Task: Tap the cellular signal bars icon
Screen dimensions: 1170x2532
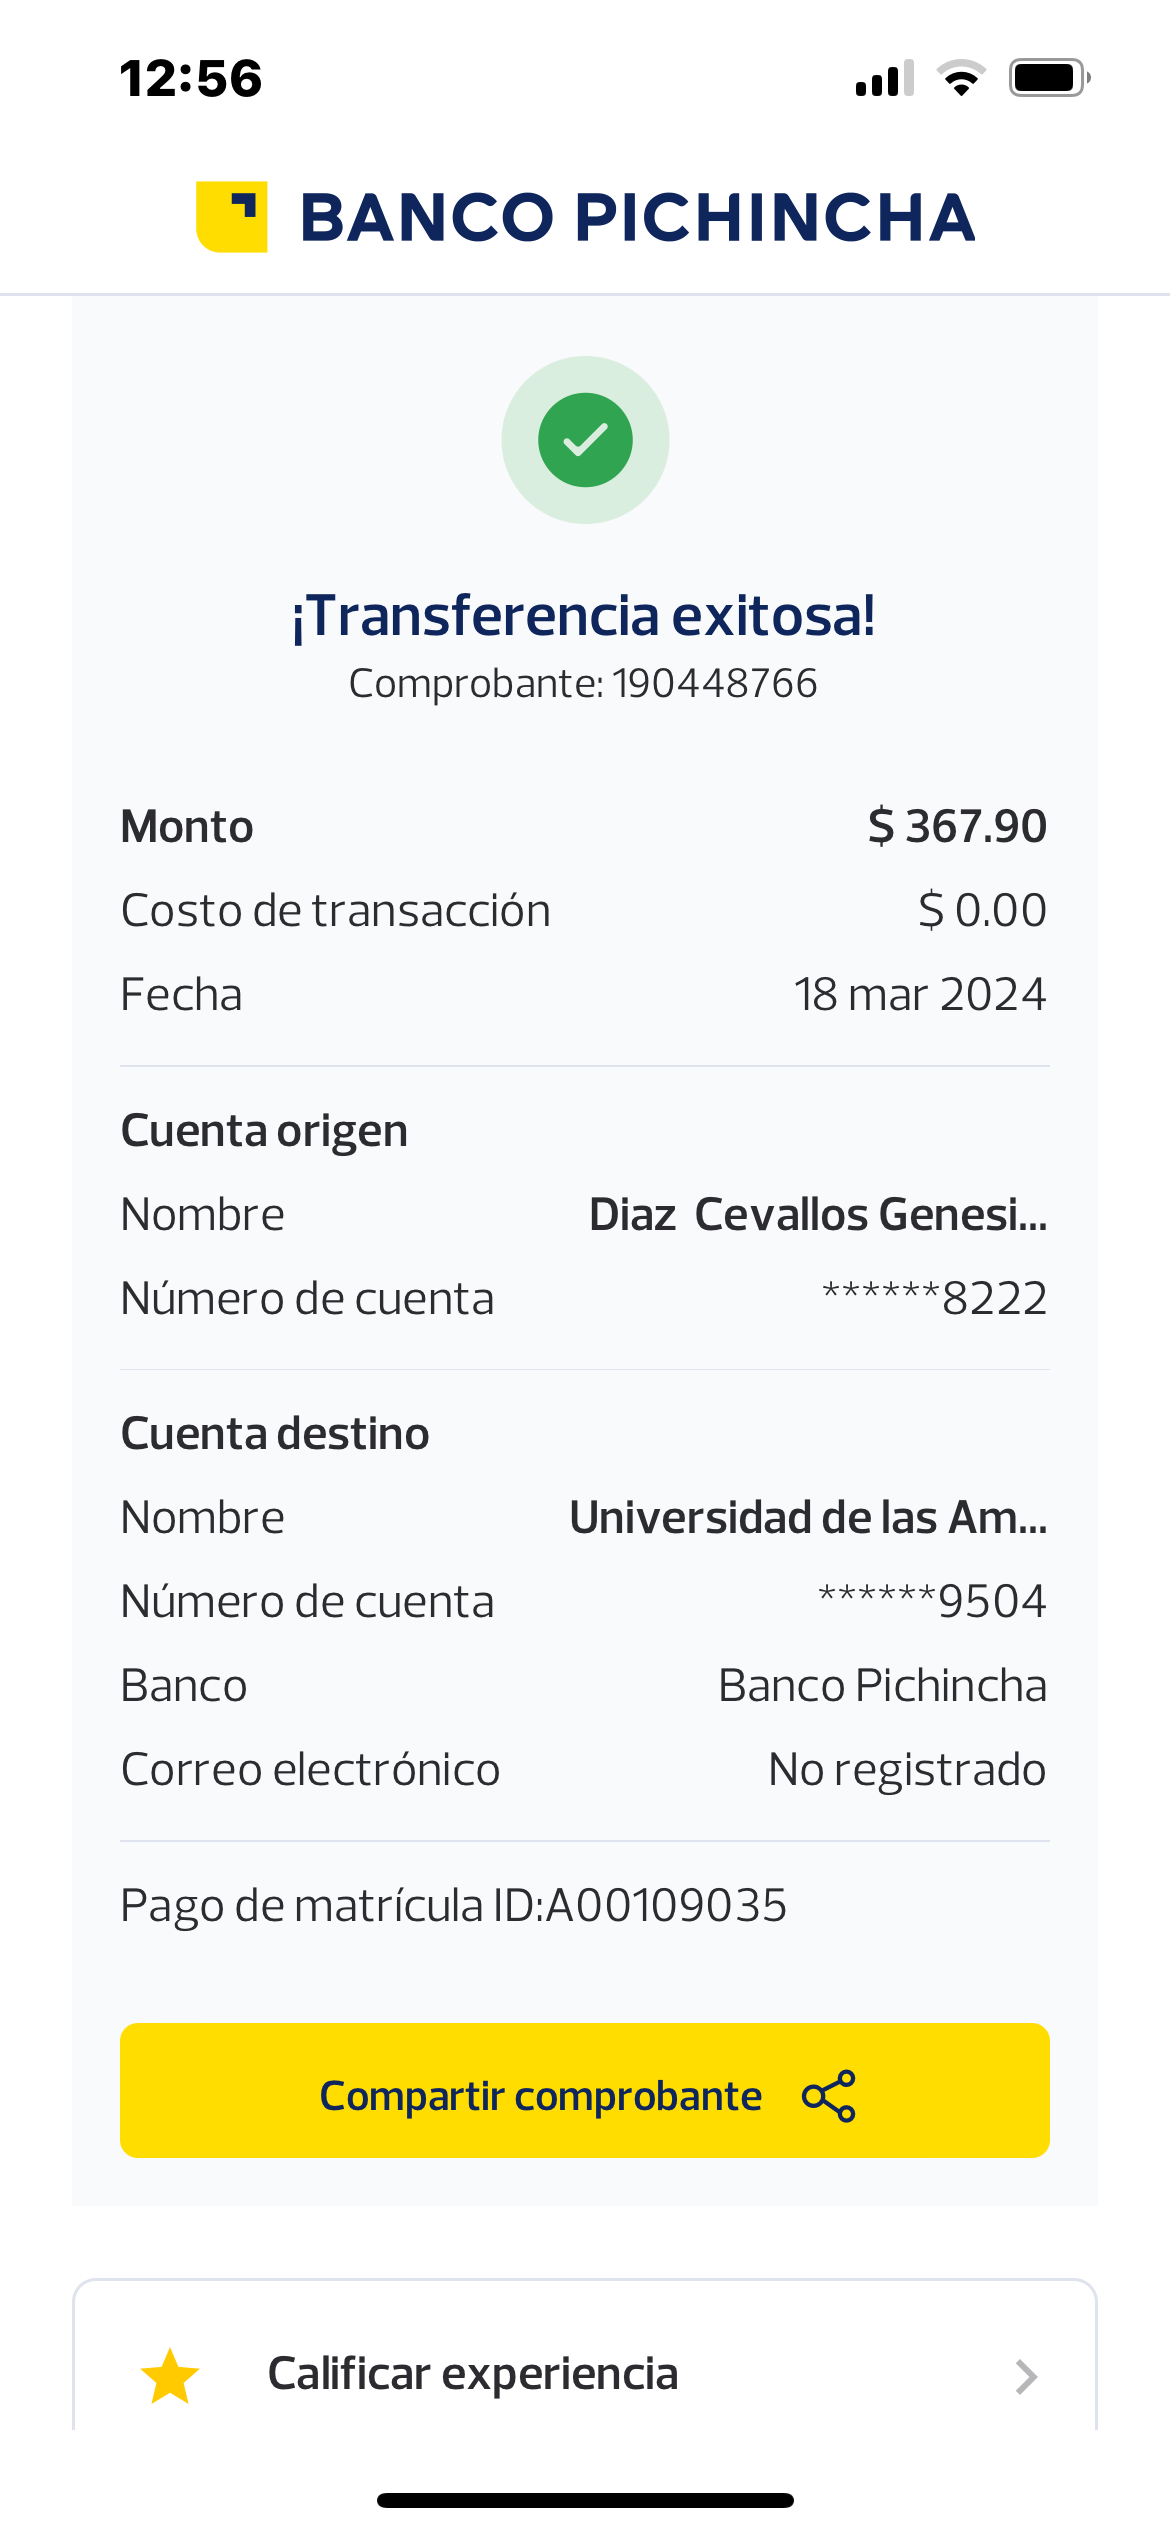Action: point(884,79)
